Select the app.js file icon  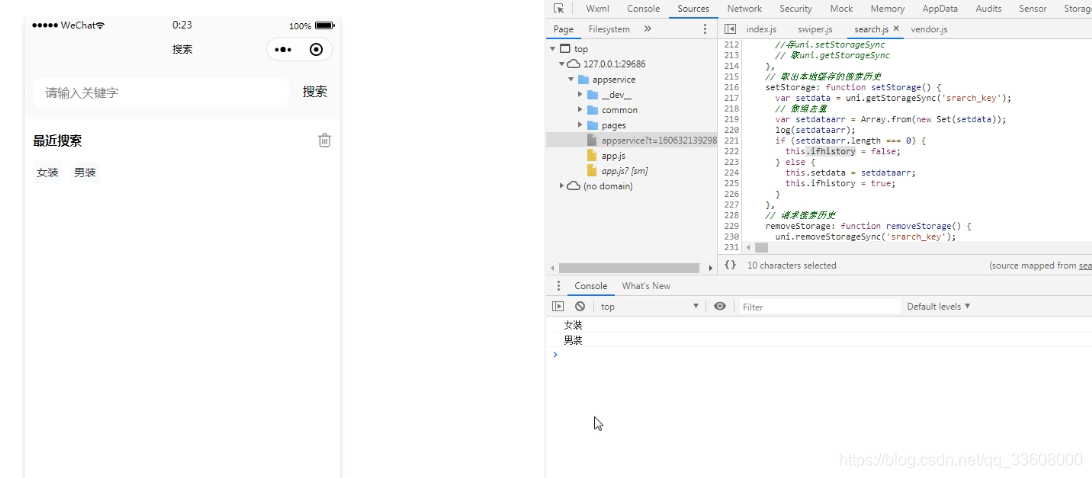pyautogui.click(x=592, y=155)
